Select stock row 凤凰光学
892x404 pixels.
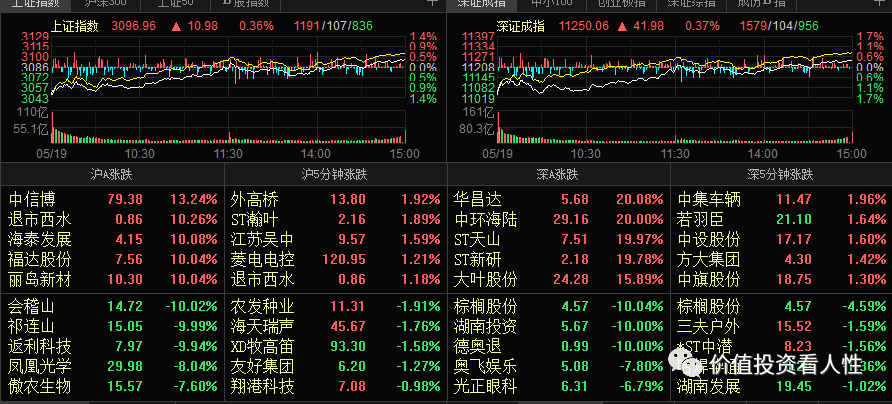pos(112,366)
